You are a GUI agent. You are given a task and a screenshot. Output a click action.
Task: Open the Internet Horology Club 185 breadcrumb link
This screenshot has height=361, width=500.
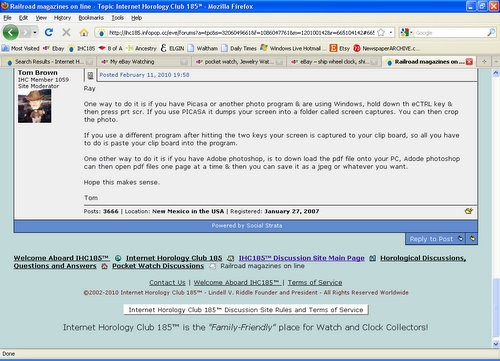click(x=174, y=258)
